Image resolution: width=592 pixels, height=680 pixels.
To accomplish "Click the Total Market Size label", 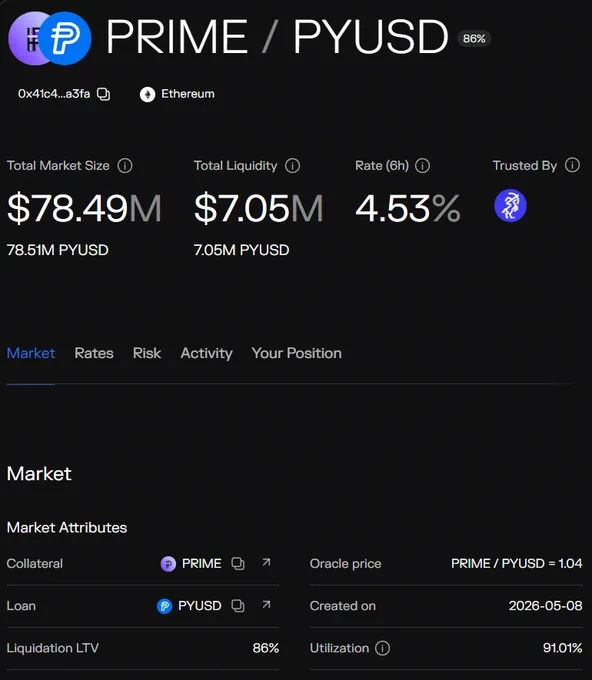I will coord(58,166).
